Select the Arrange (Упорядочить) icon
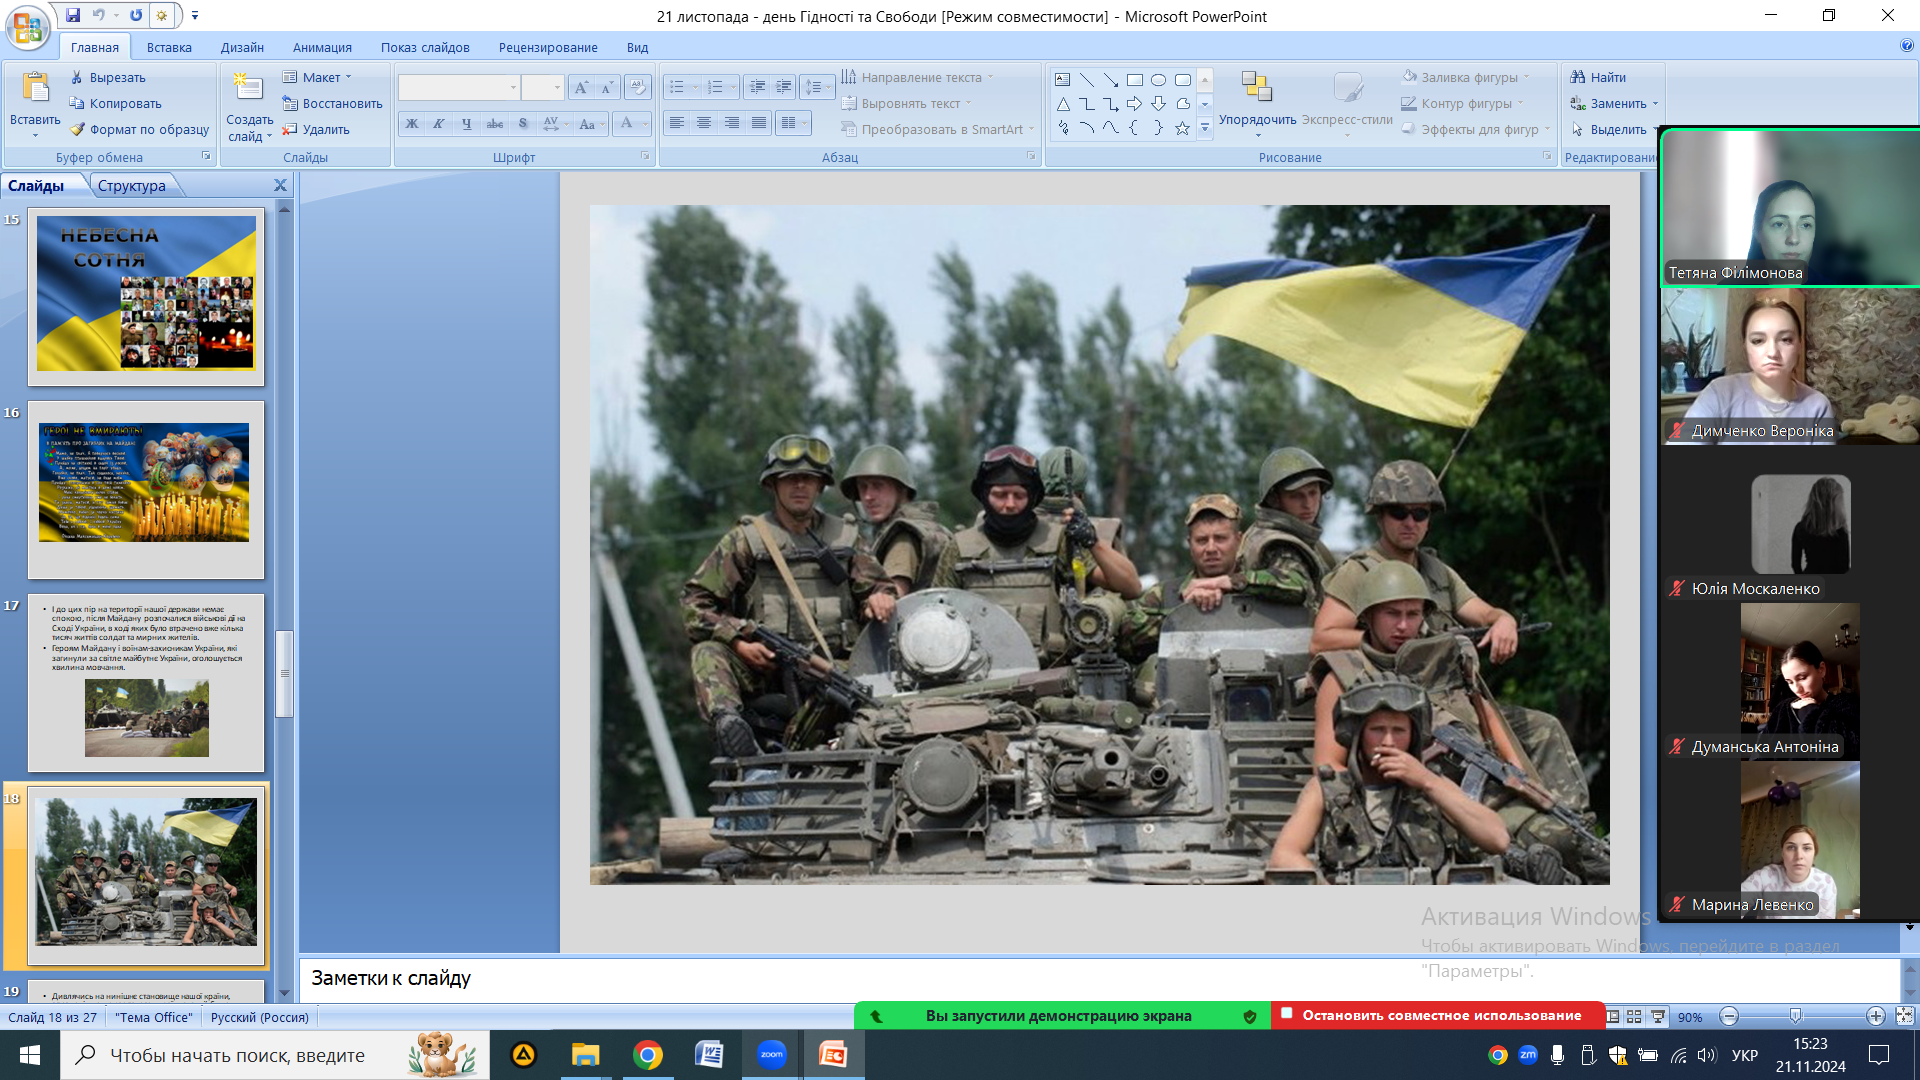 (x=1256, y=88)
